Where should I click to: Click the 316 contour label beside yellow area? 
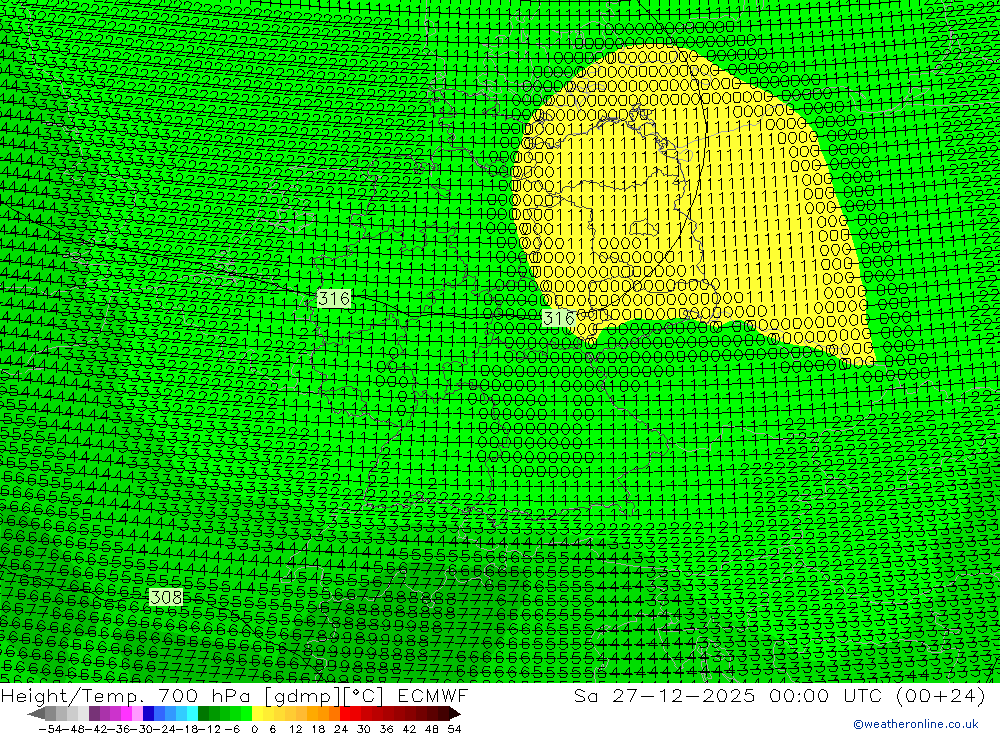[559, 318]
